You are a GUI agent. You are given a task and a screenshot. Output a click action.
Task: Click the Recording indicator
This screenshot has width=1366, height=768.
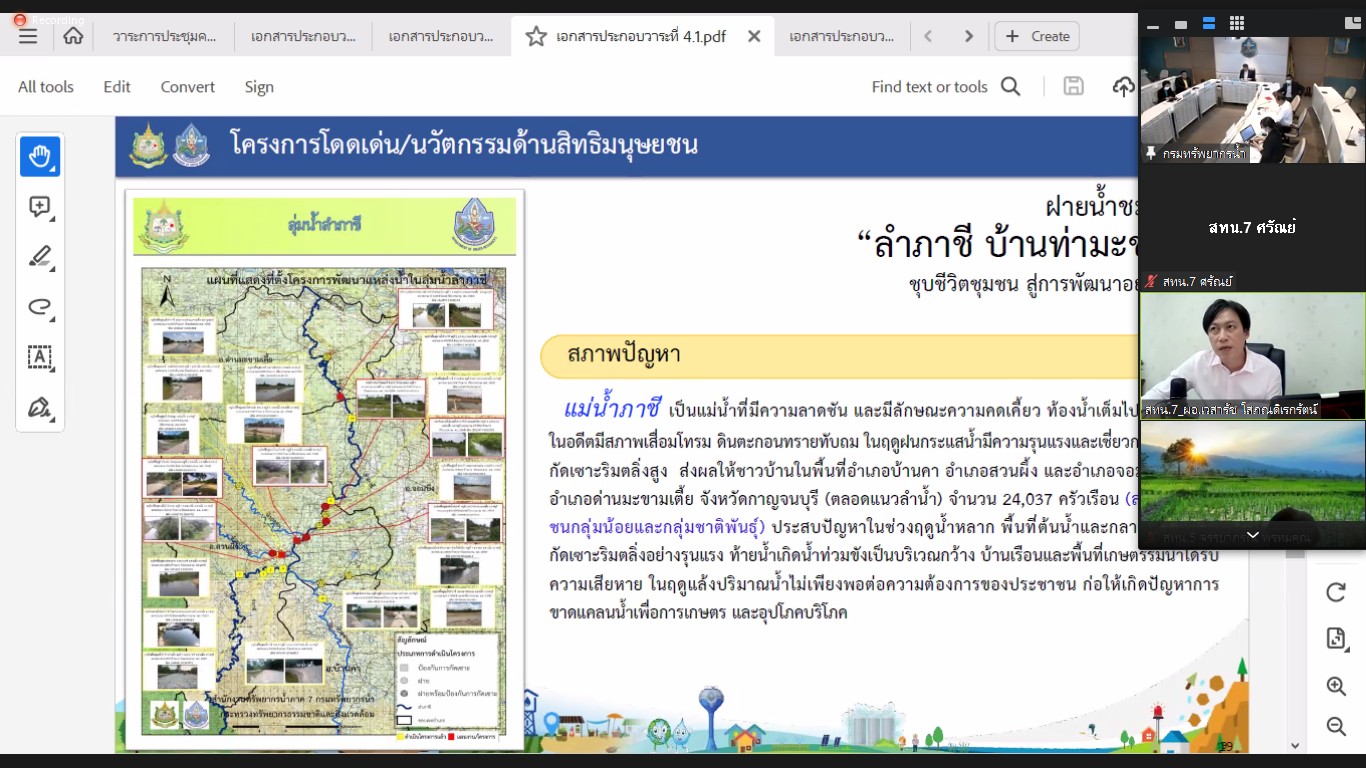point(50,20)
